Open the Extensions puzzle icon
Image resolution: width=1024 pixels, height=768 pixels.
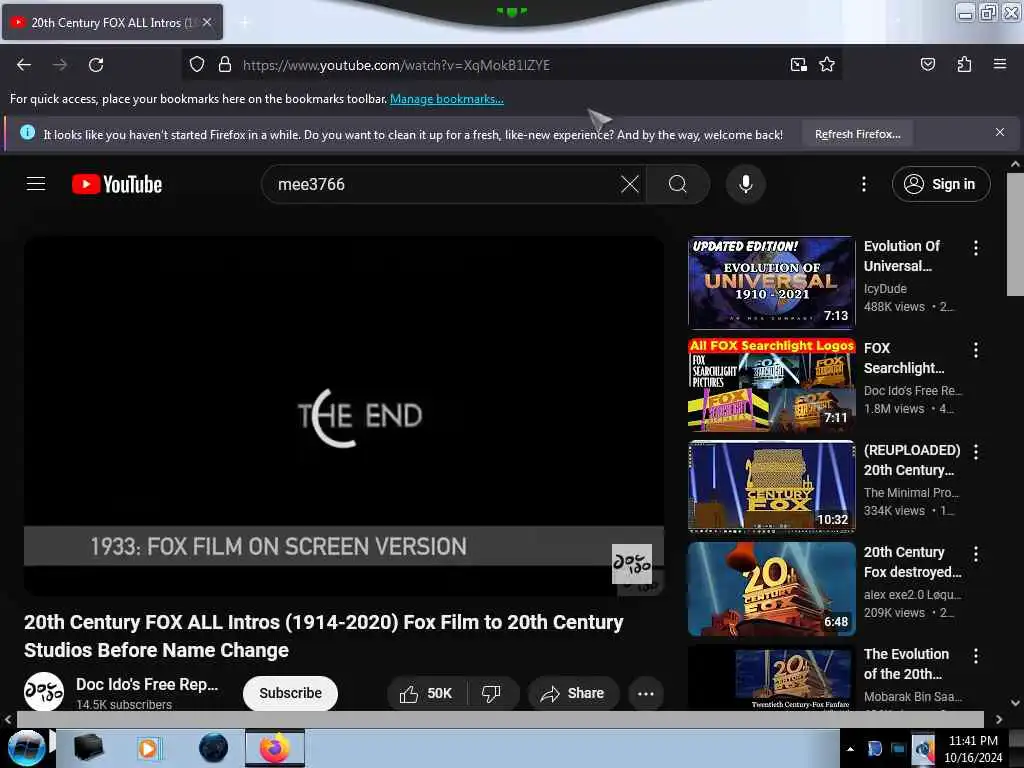pyautogui.click(x=964, y=64)
